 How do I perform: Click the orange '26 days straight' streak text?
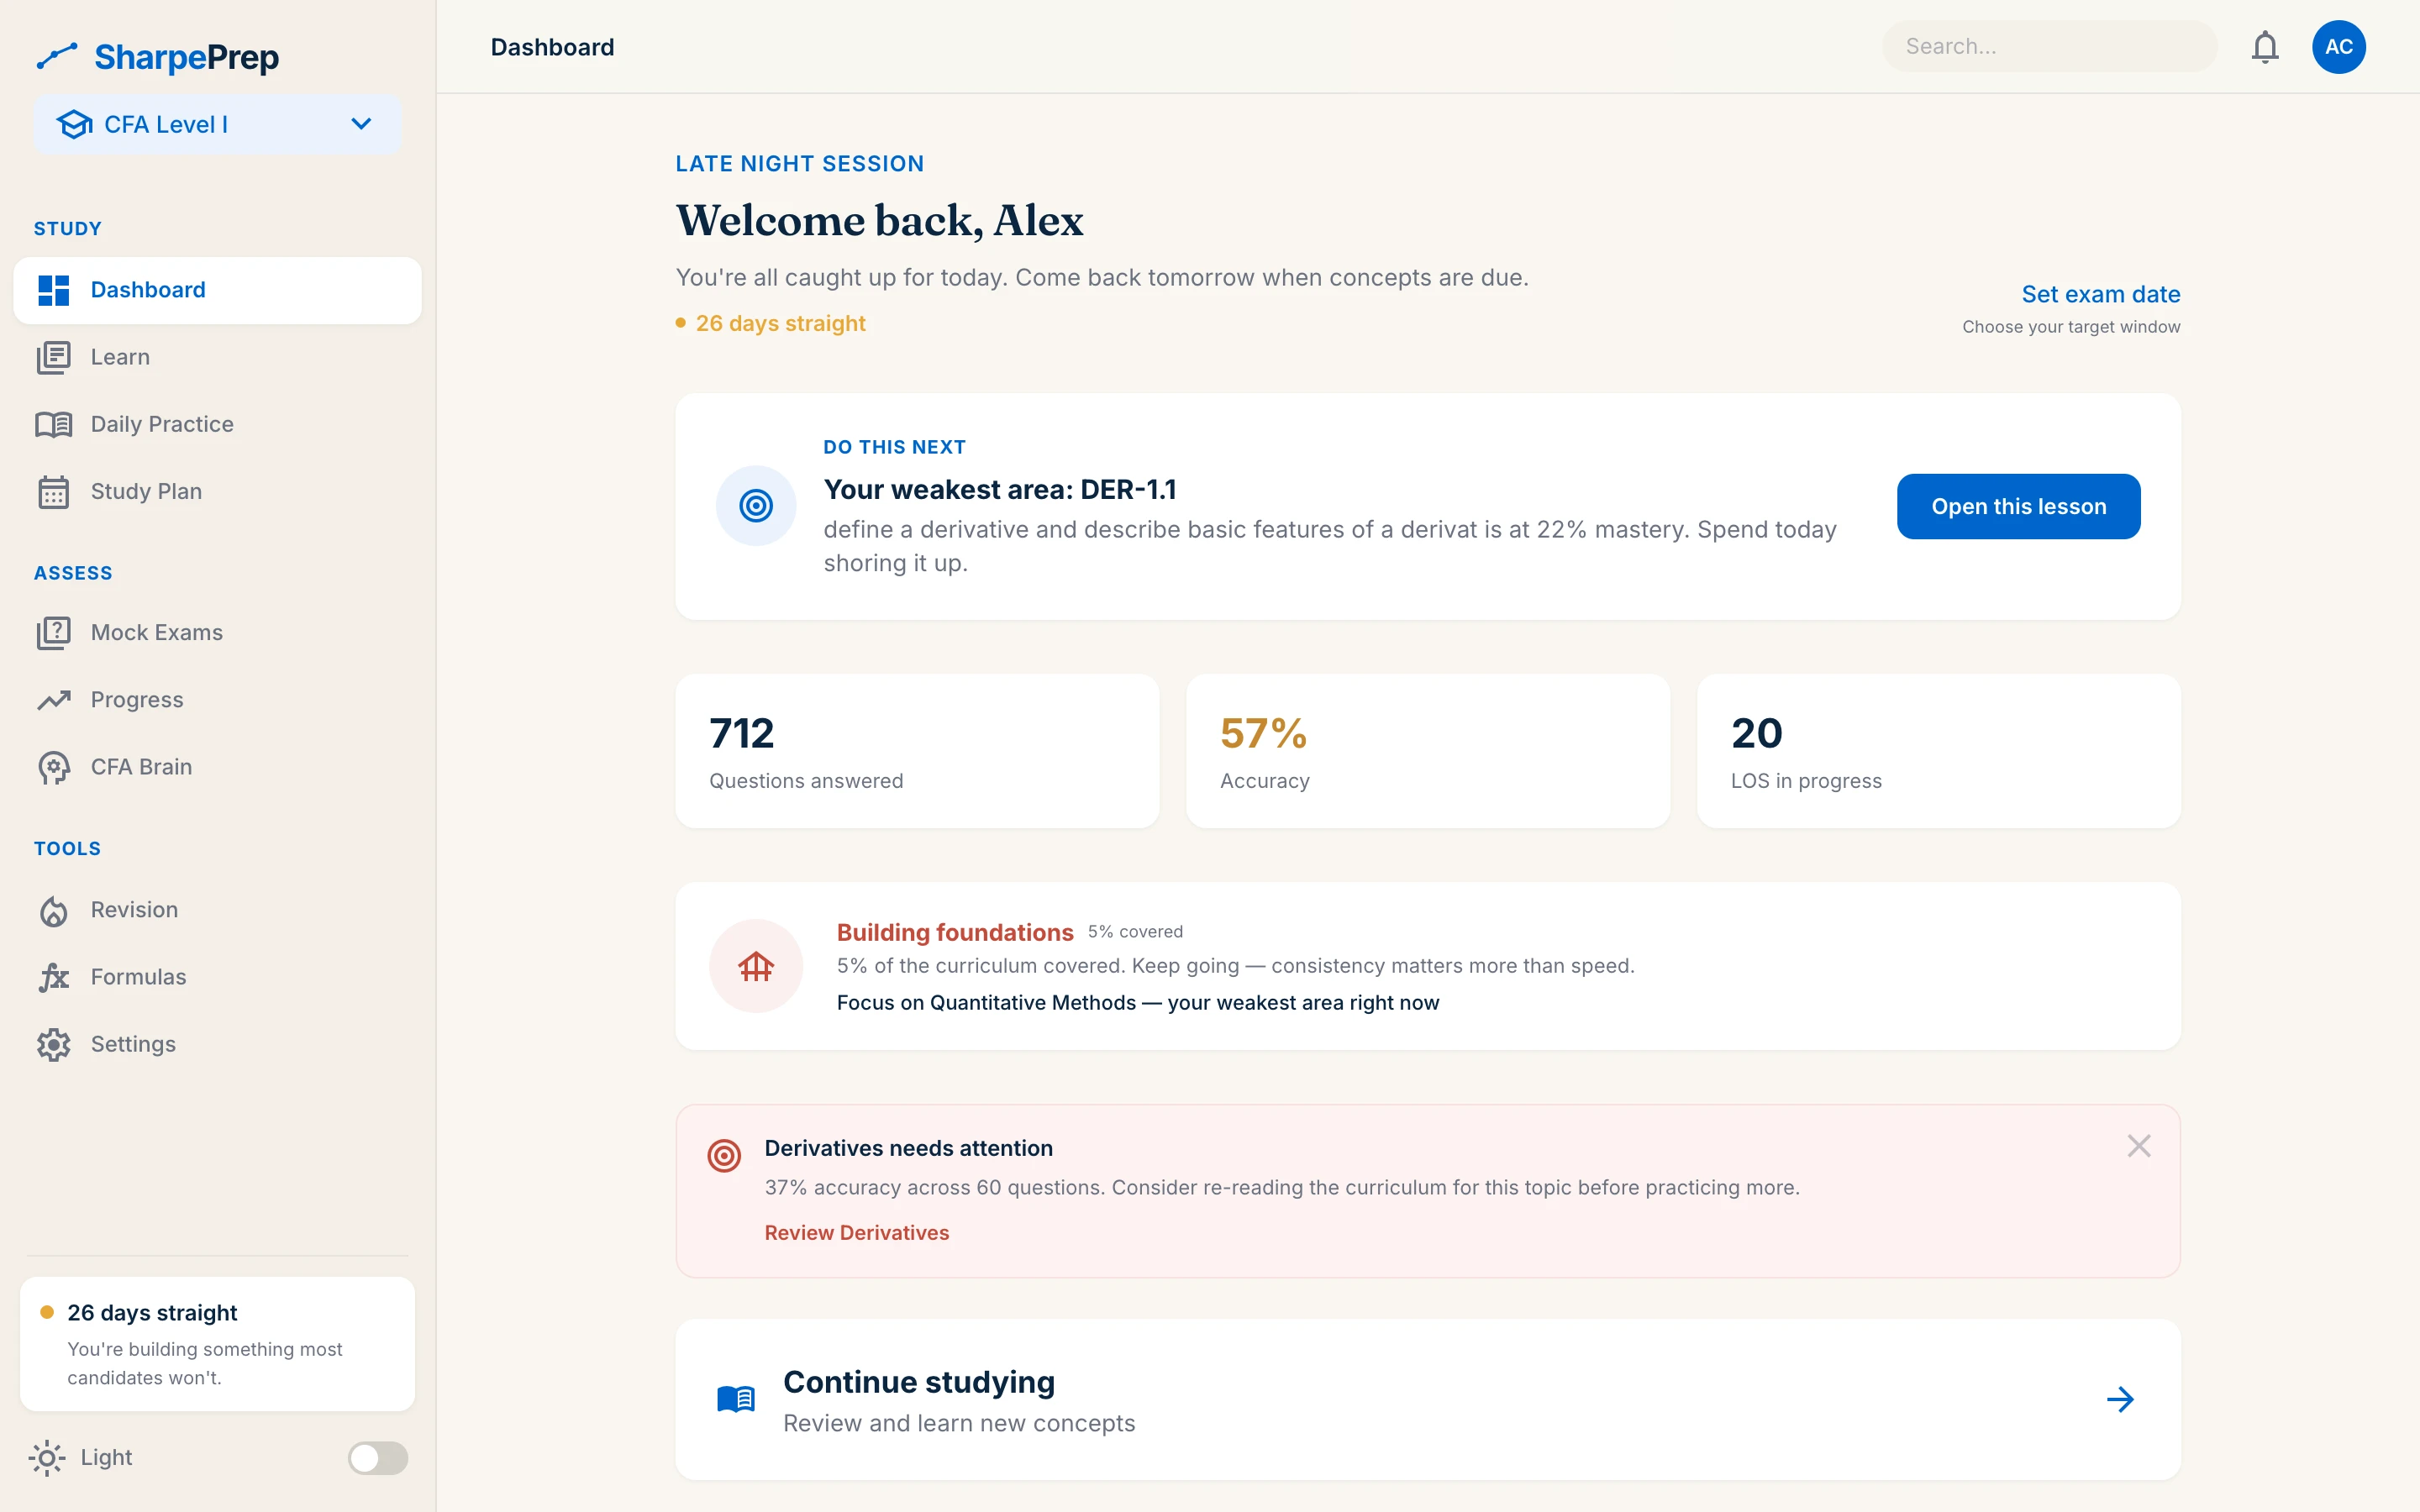pyautogui.click(x=780, y=323)
